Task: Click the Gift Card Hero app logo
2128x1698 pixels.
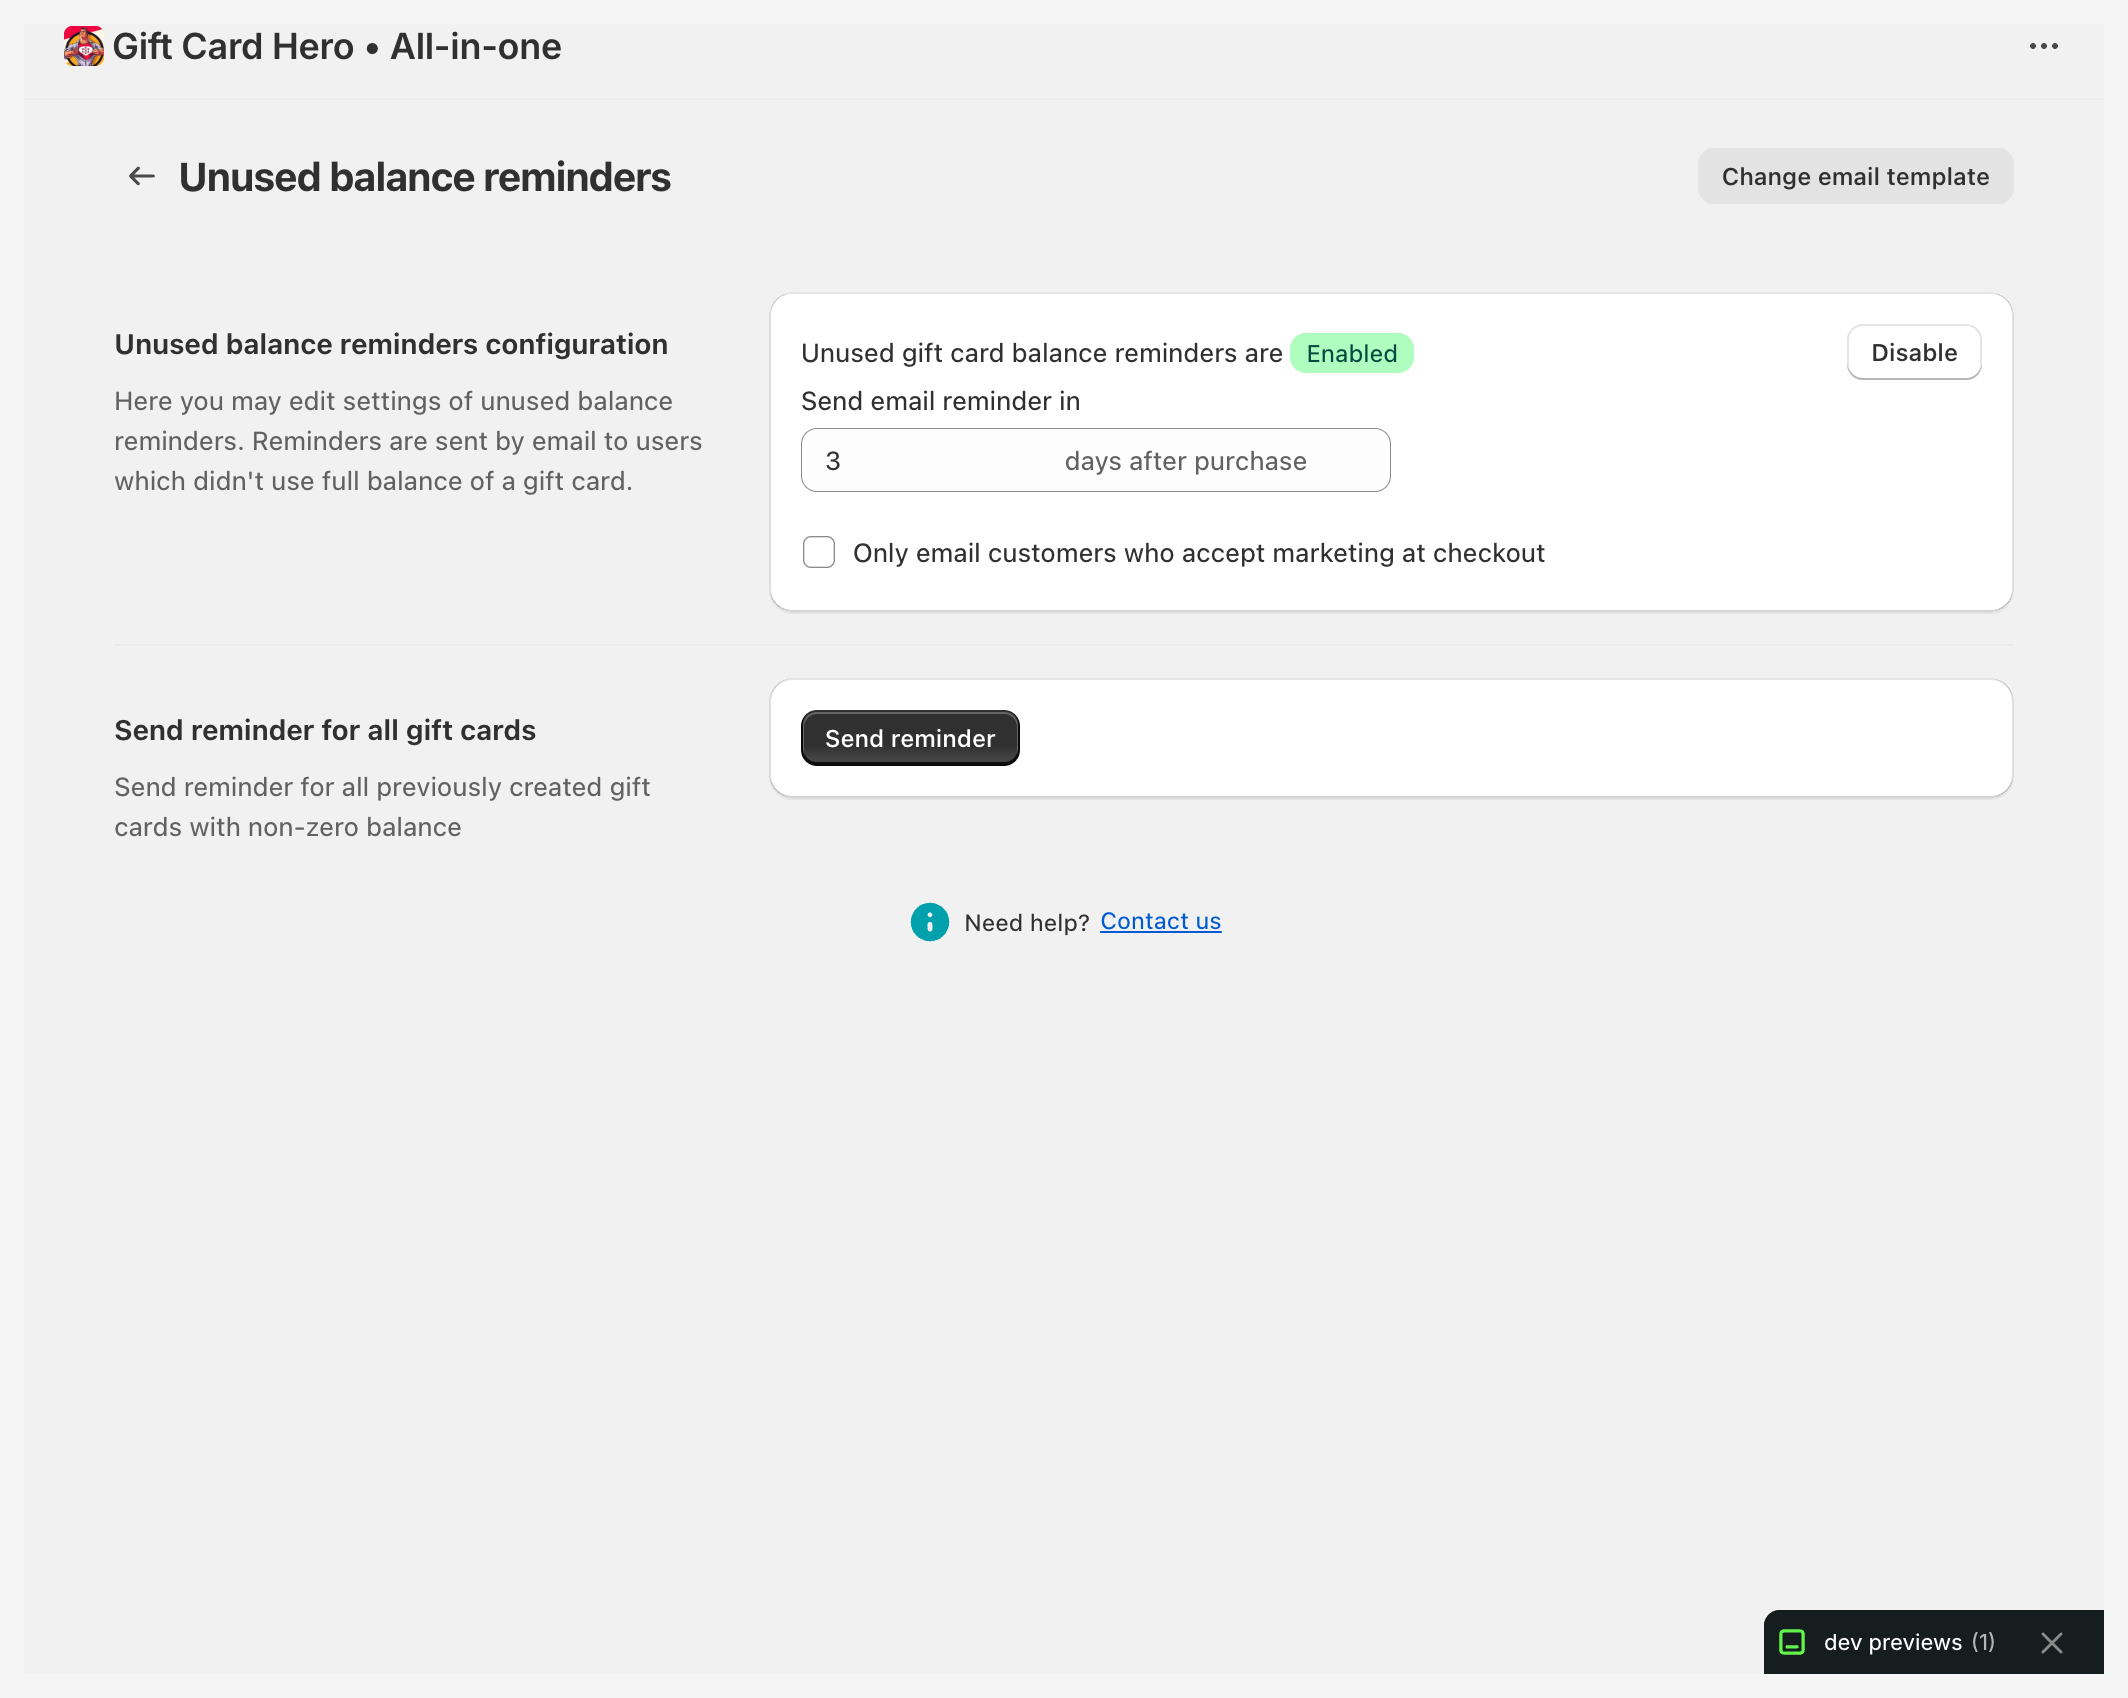Action: pos(83,46)
